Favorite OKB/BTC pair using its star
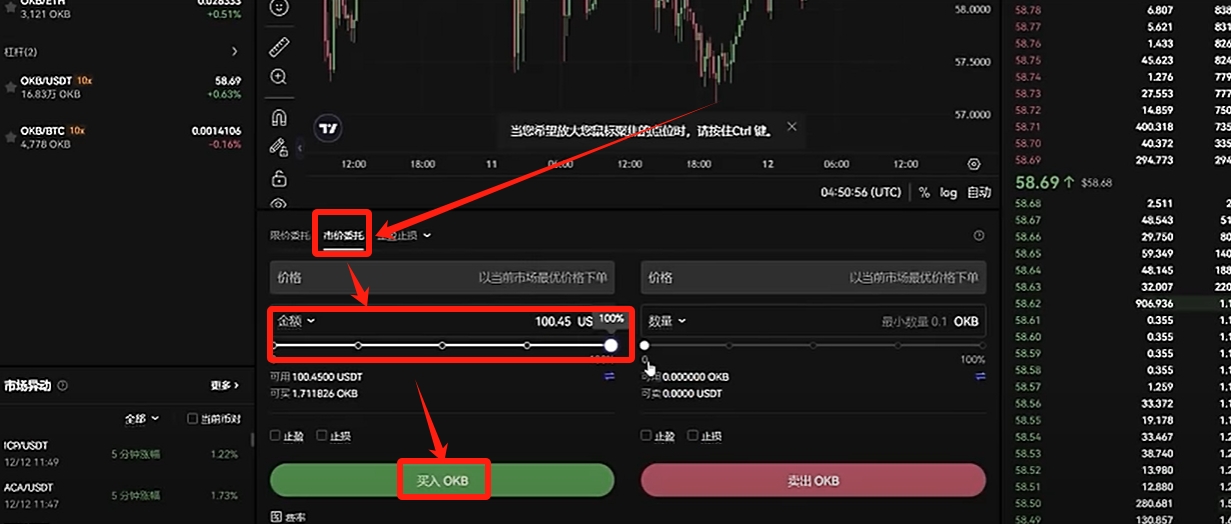Screen dimensions: 1231x524 10,137
